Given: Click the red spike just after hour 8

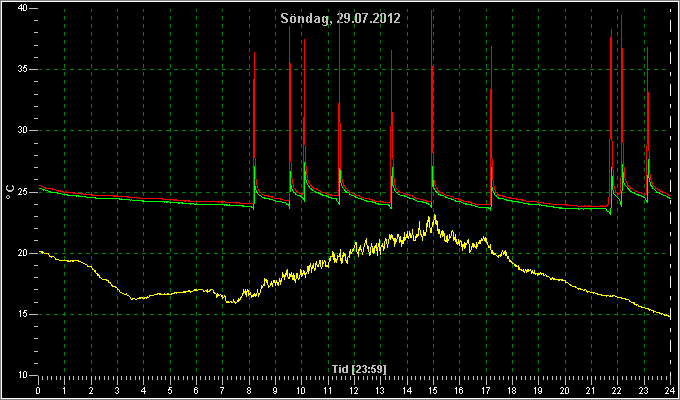Looking at the screenshot, I should [x=255, y=54].
